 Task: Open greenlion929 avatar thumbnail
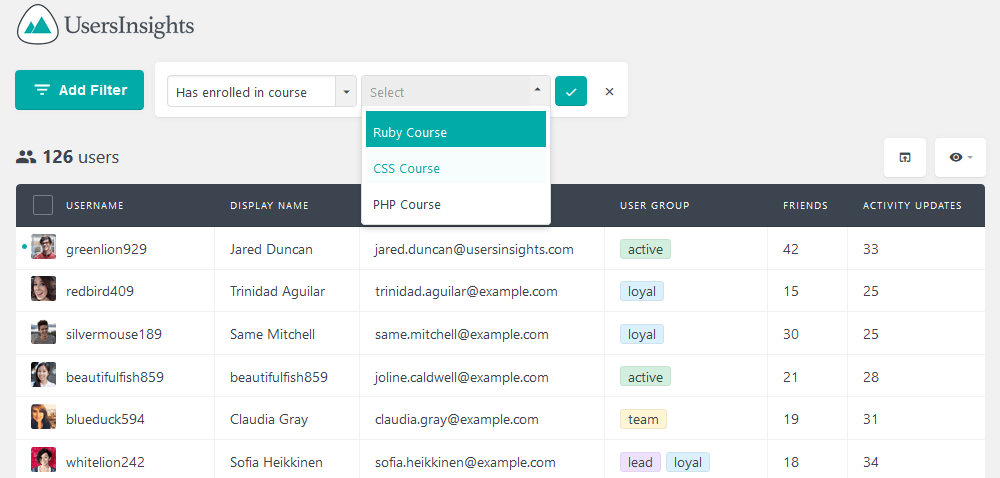point(43,247)
